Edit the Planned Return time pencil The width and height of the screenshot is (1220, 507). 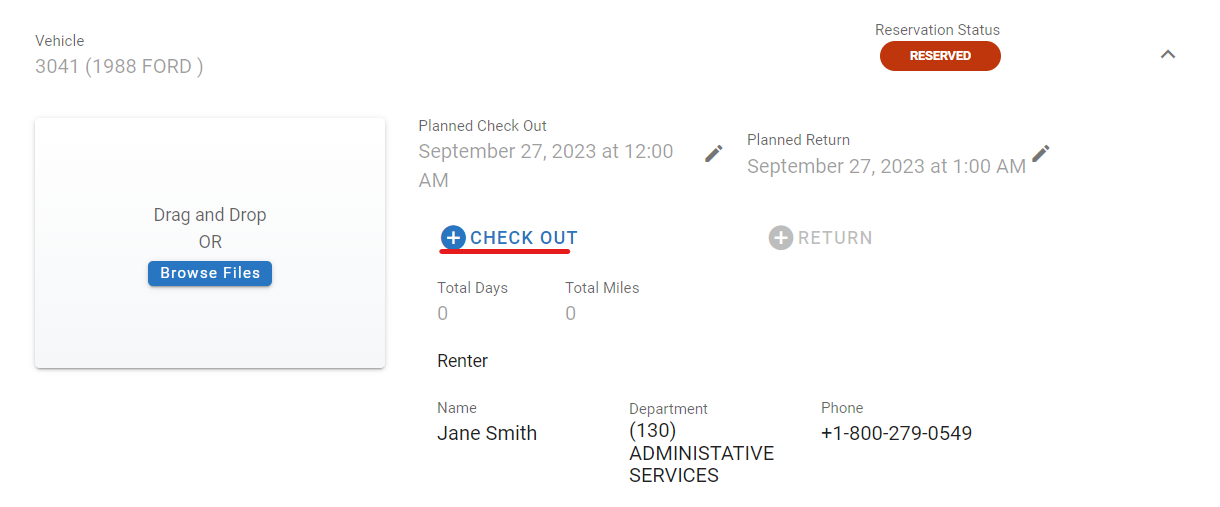coord(1041,153)
